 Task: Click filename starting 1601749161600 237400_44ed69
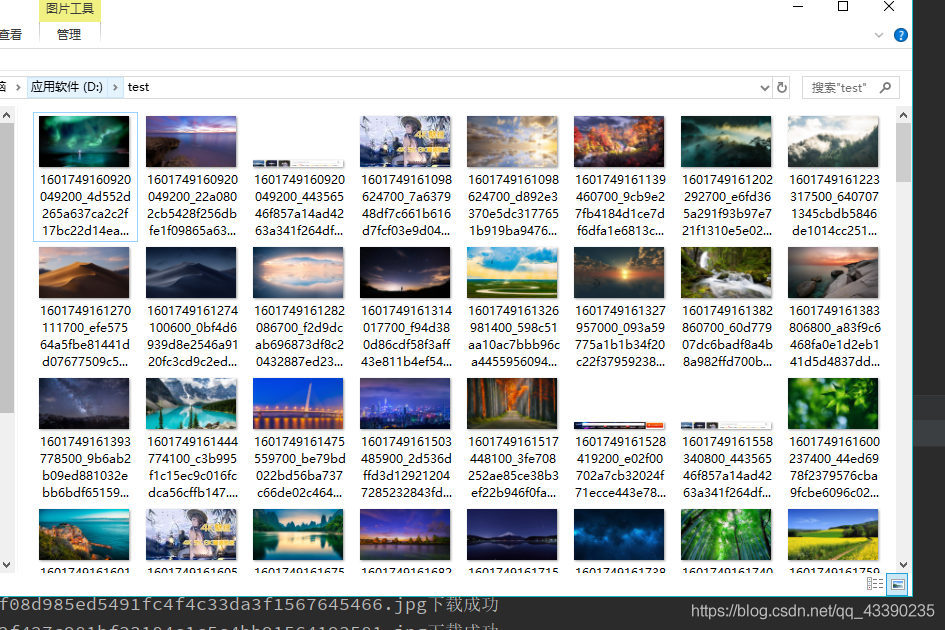(x=834, y=467)
